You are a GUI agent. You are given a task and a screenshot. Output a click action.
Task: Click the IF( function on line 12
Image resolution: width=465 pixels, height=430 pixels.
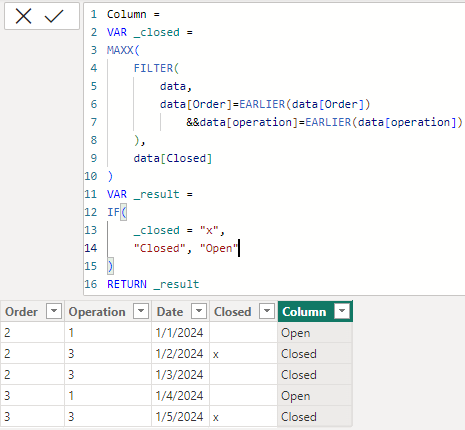tap(117, 212)
